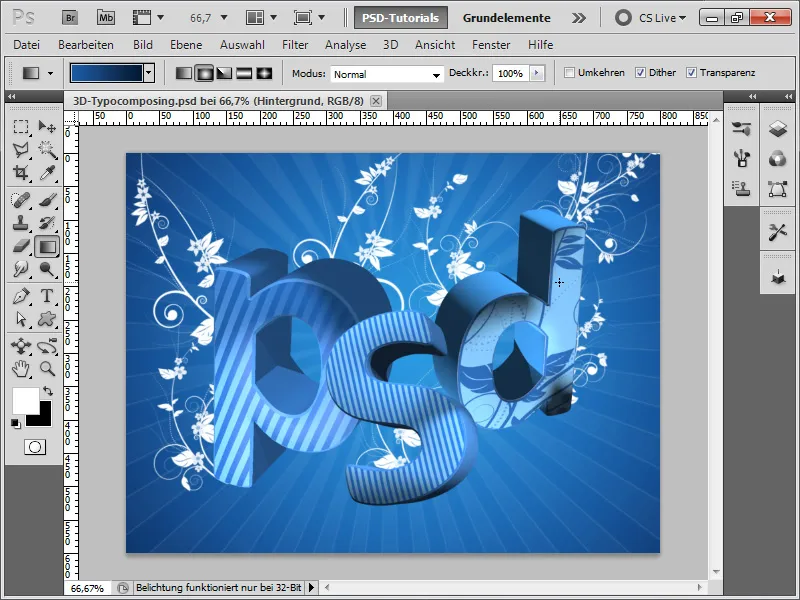The width and height of the screenshot is (800, 600).
Task: Close the 3D-Typocomposing.psd document tab
Action: (x=376, y=101)
